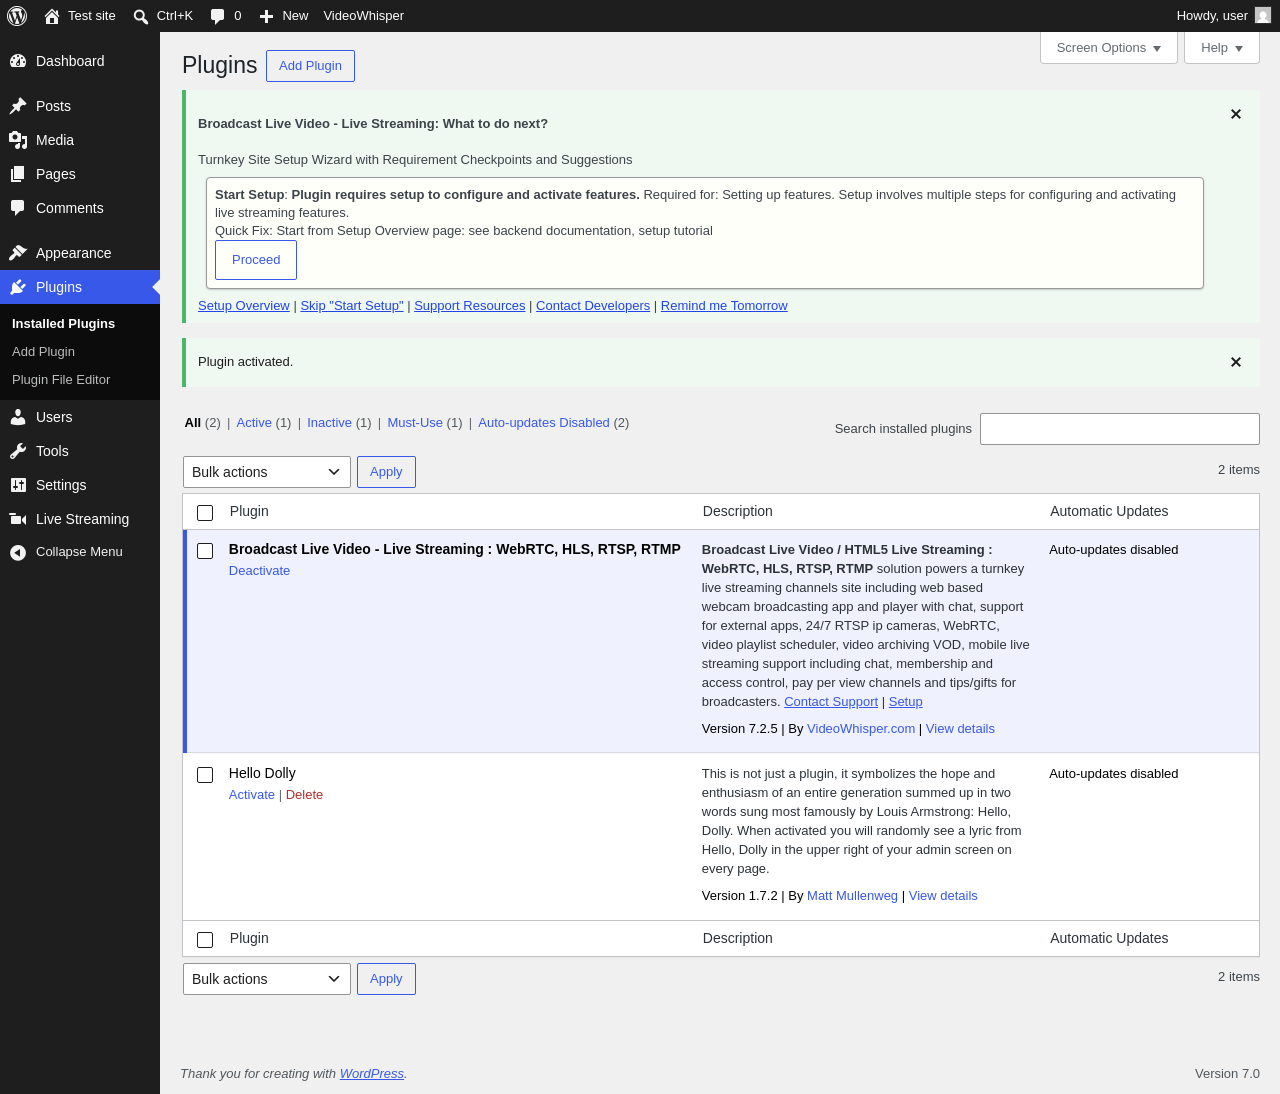Focus the Search installed plugins field

click(1120, 429)
